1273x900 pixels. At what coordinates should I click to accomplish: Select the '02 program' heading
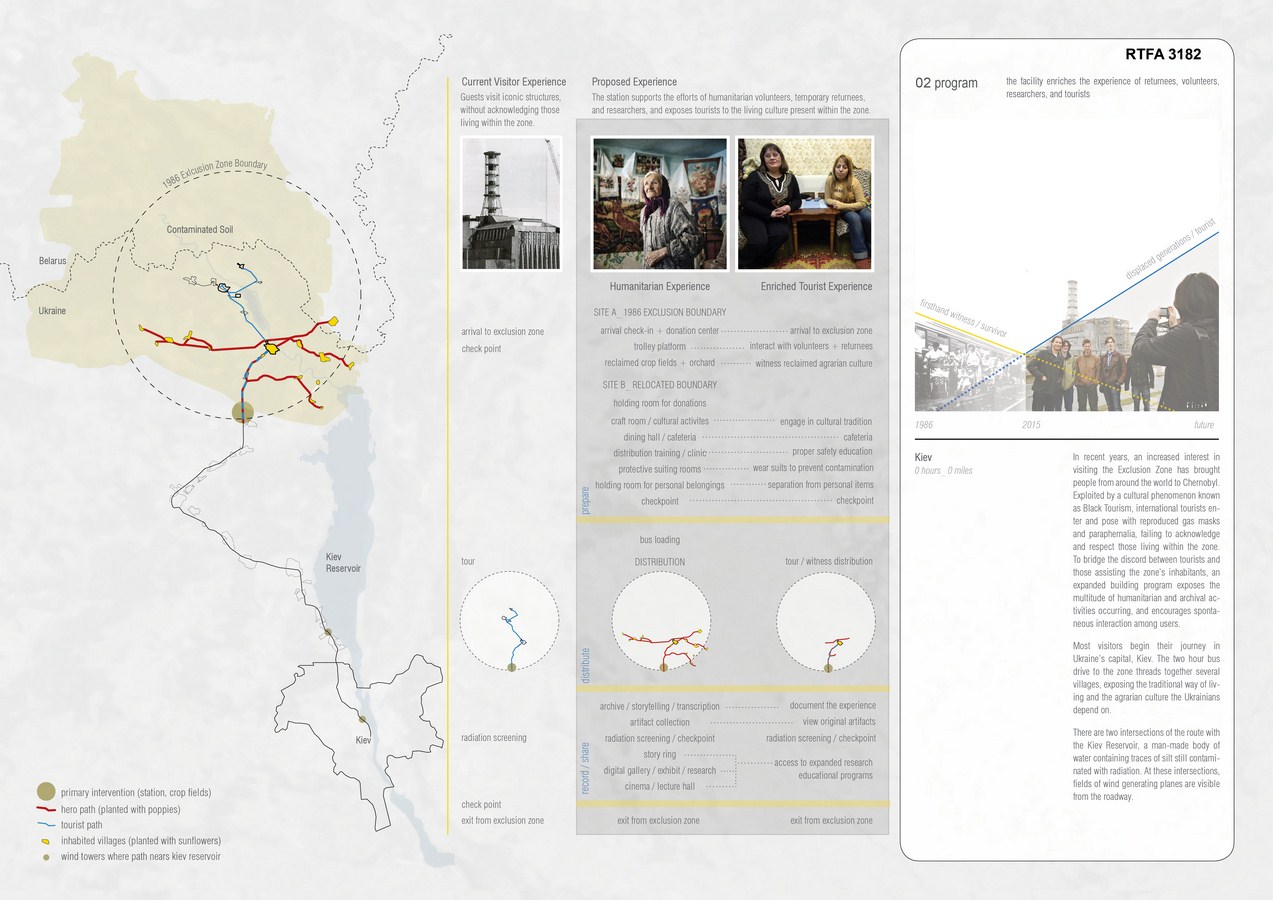(946, 83)
